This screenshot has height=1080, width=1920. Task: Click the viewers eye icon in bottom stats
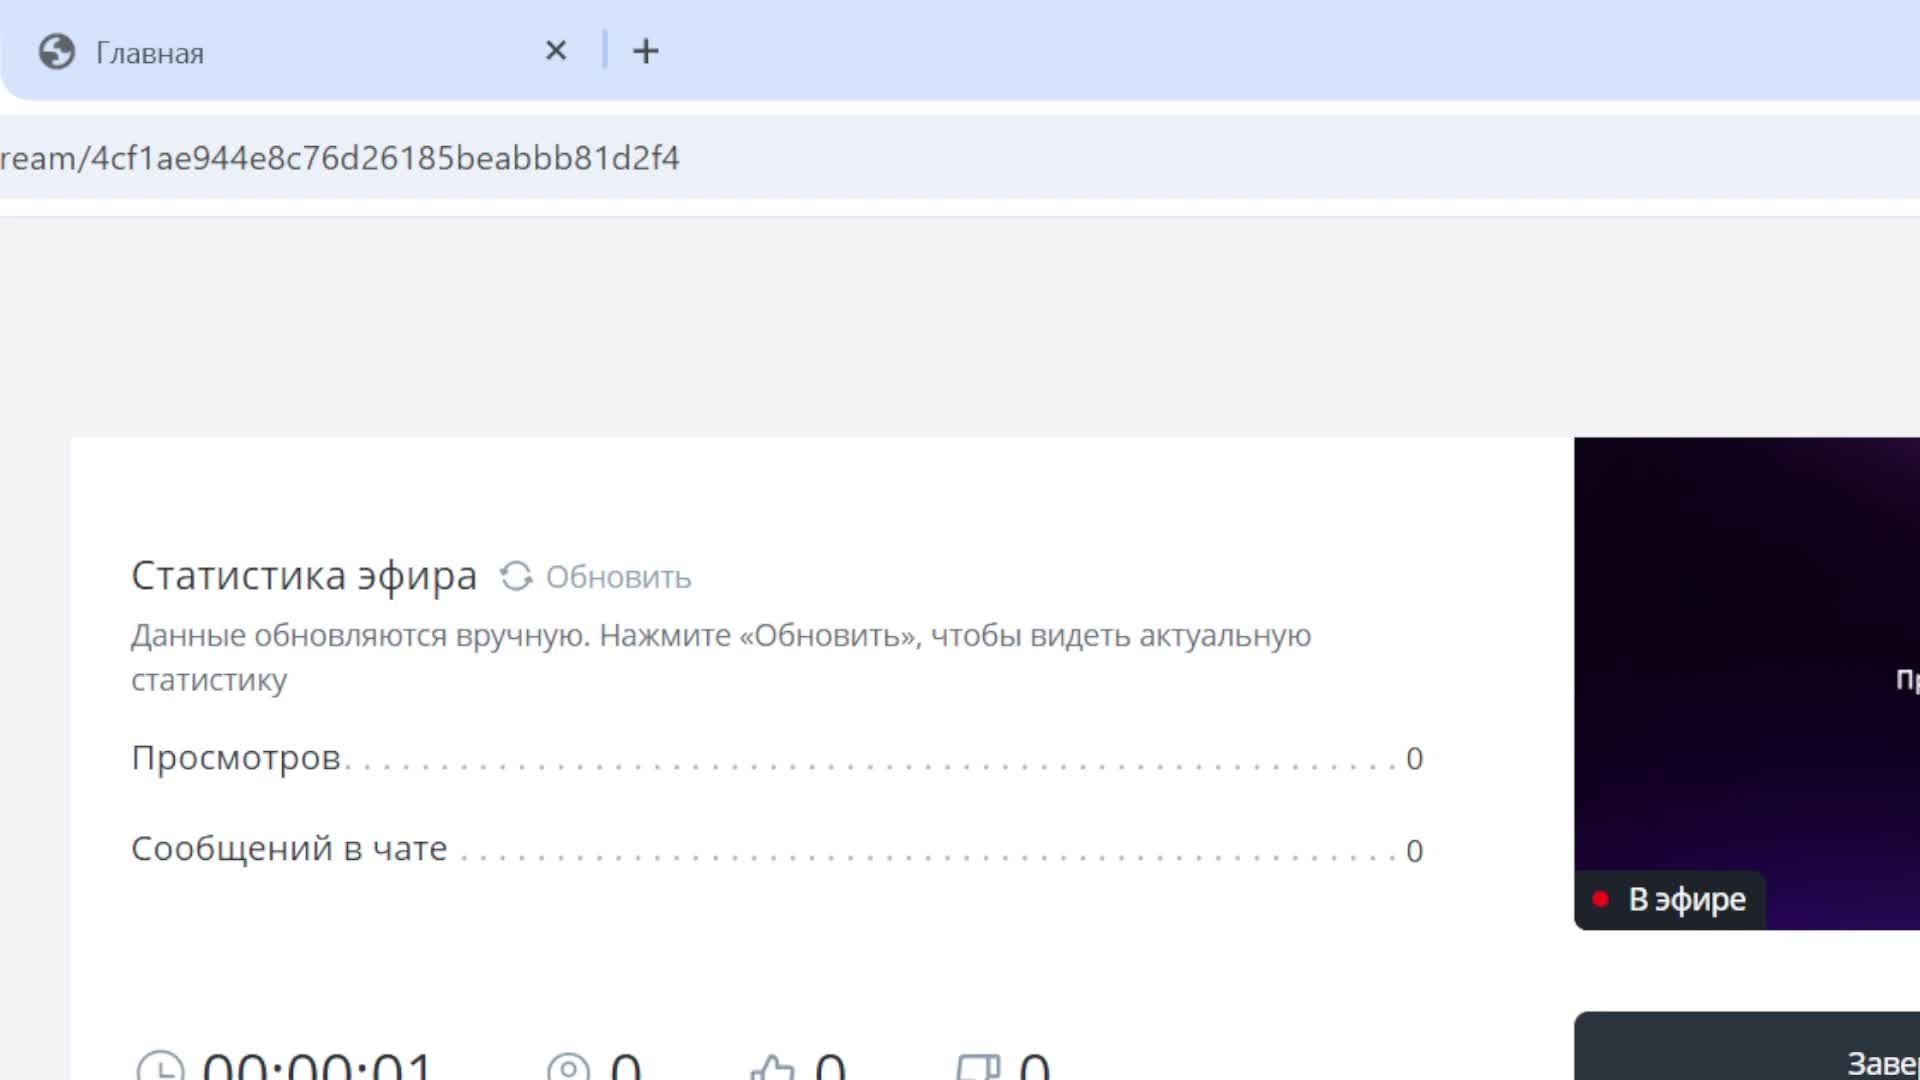568,1068
